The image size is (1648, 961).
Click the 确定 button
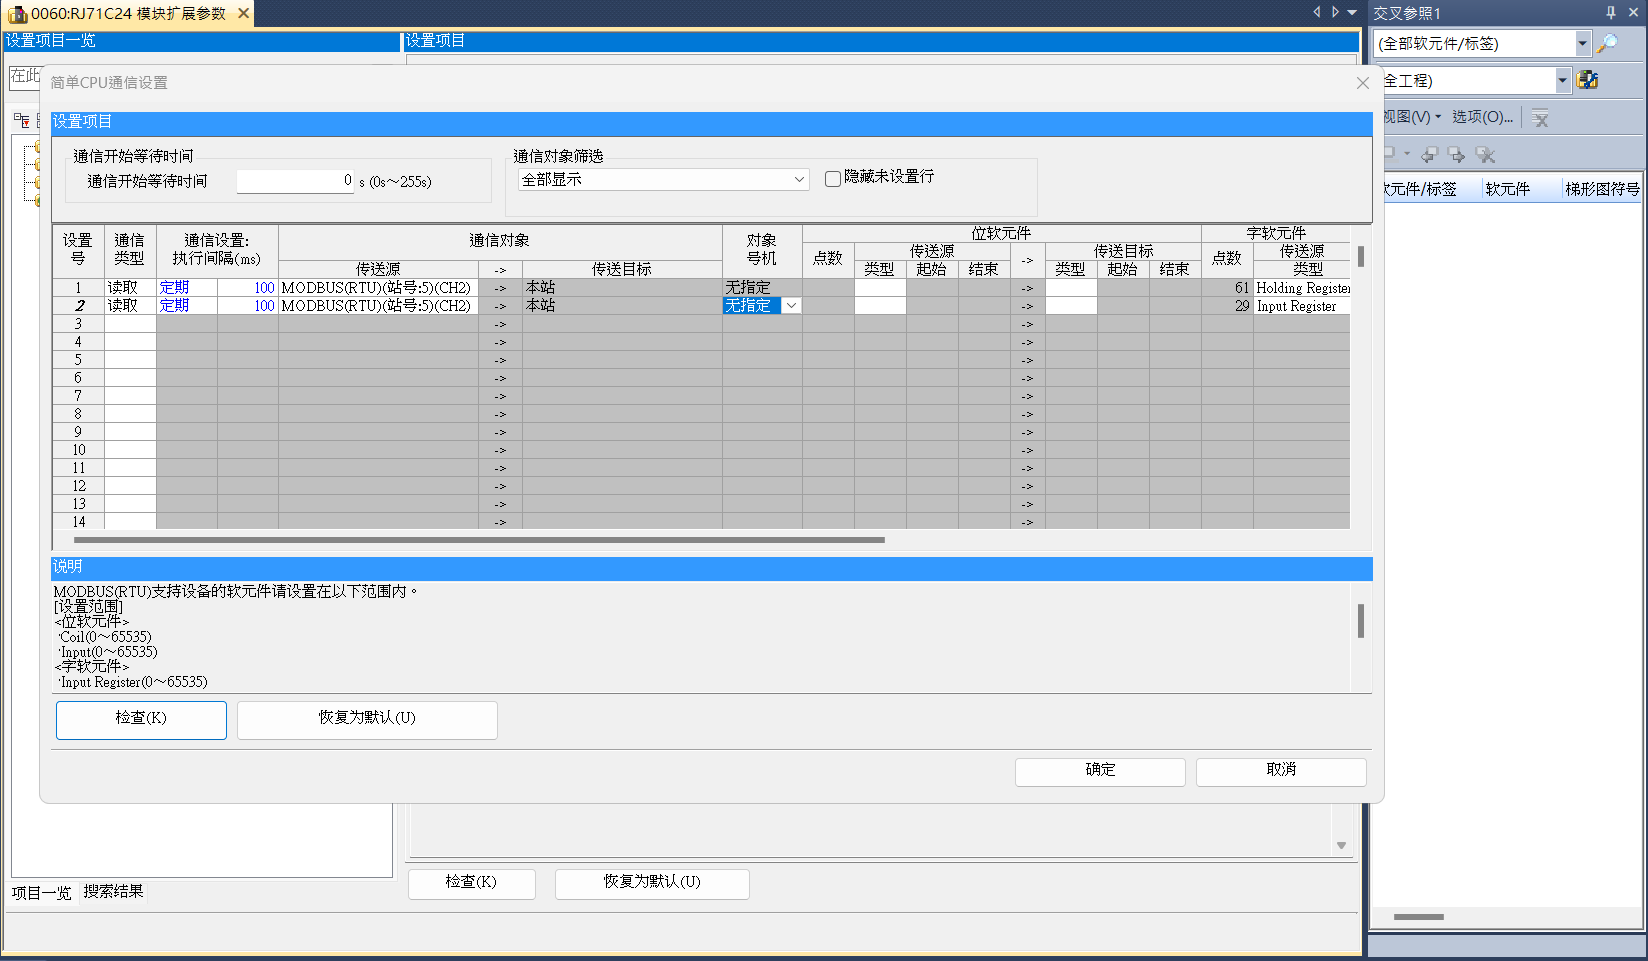click(x=1100, y=770)
